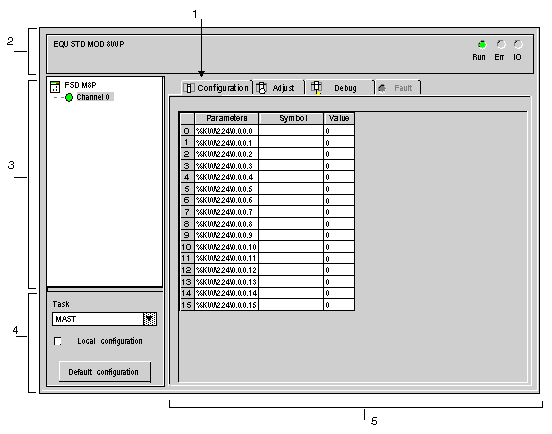Click the Adjust tab icon
The width and height of the screenshot is (552, 434).
[x=261, y=88]
